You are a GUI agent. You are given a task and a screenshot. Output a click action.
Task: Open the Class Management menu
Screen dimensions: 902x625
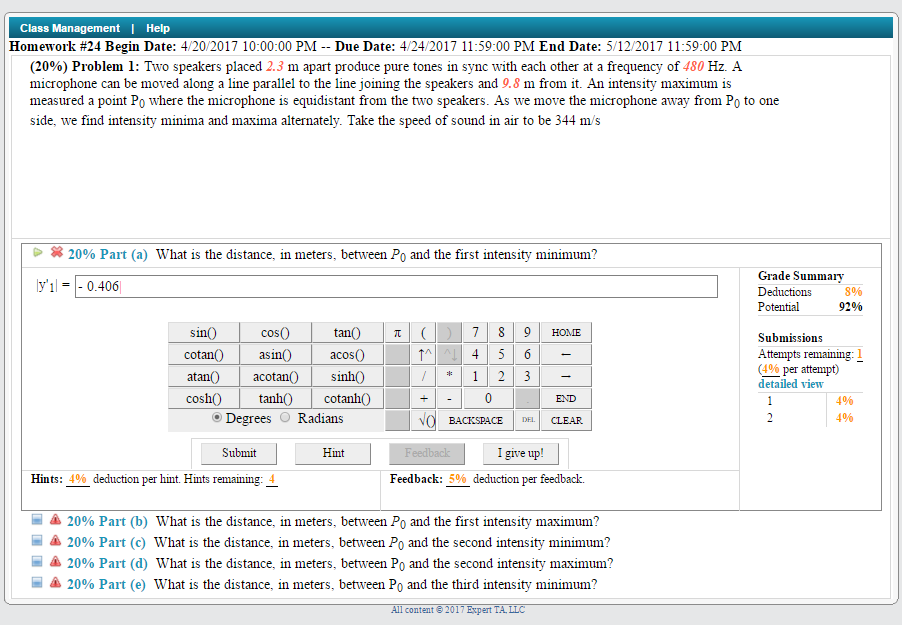(67, 28)
